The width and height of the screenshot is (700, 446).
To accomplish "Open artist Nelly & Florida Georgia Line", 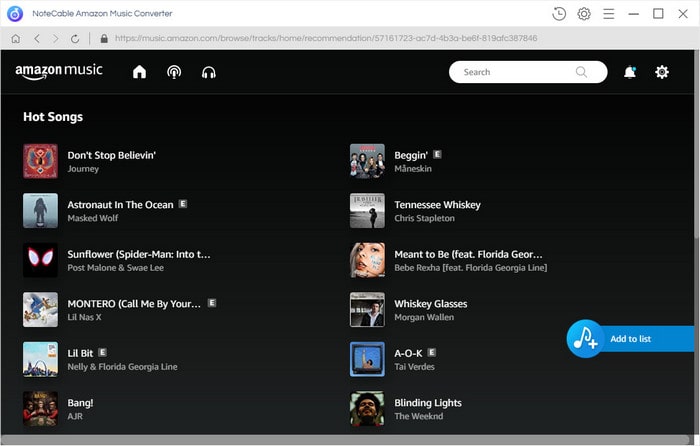I will [x=122, y=367].
